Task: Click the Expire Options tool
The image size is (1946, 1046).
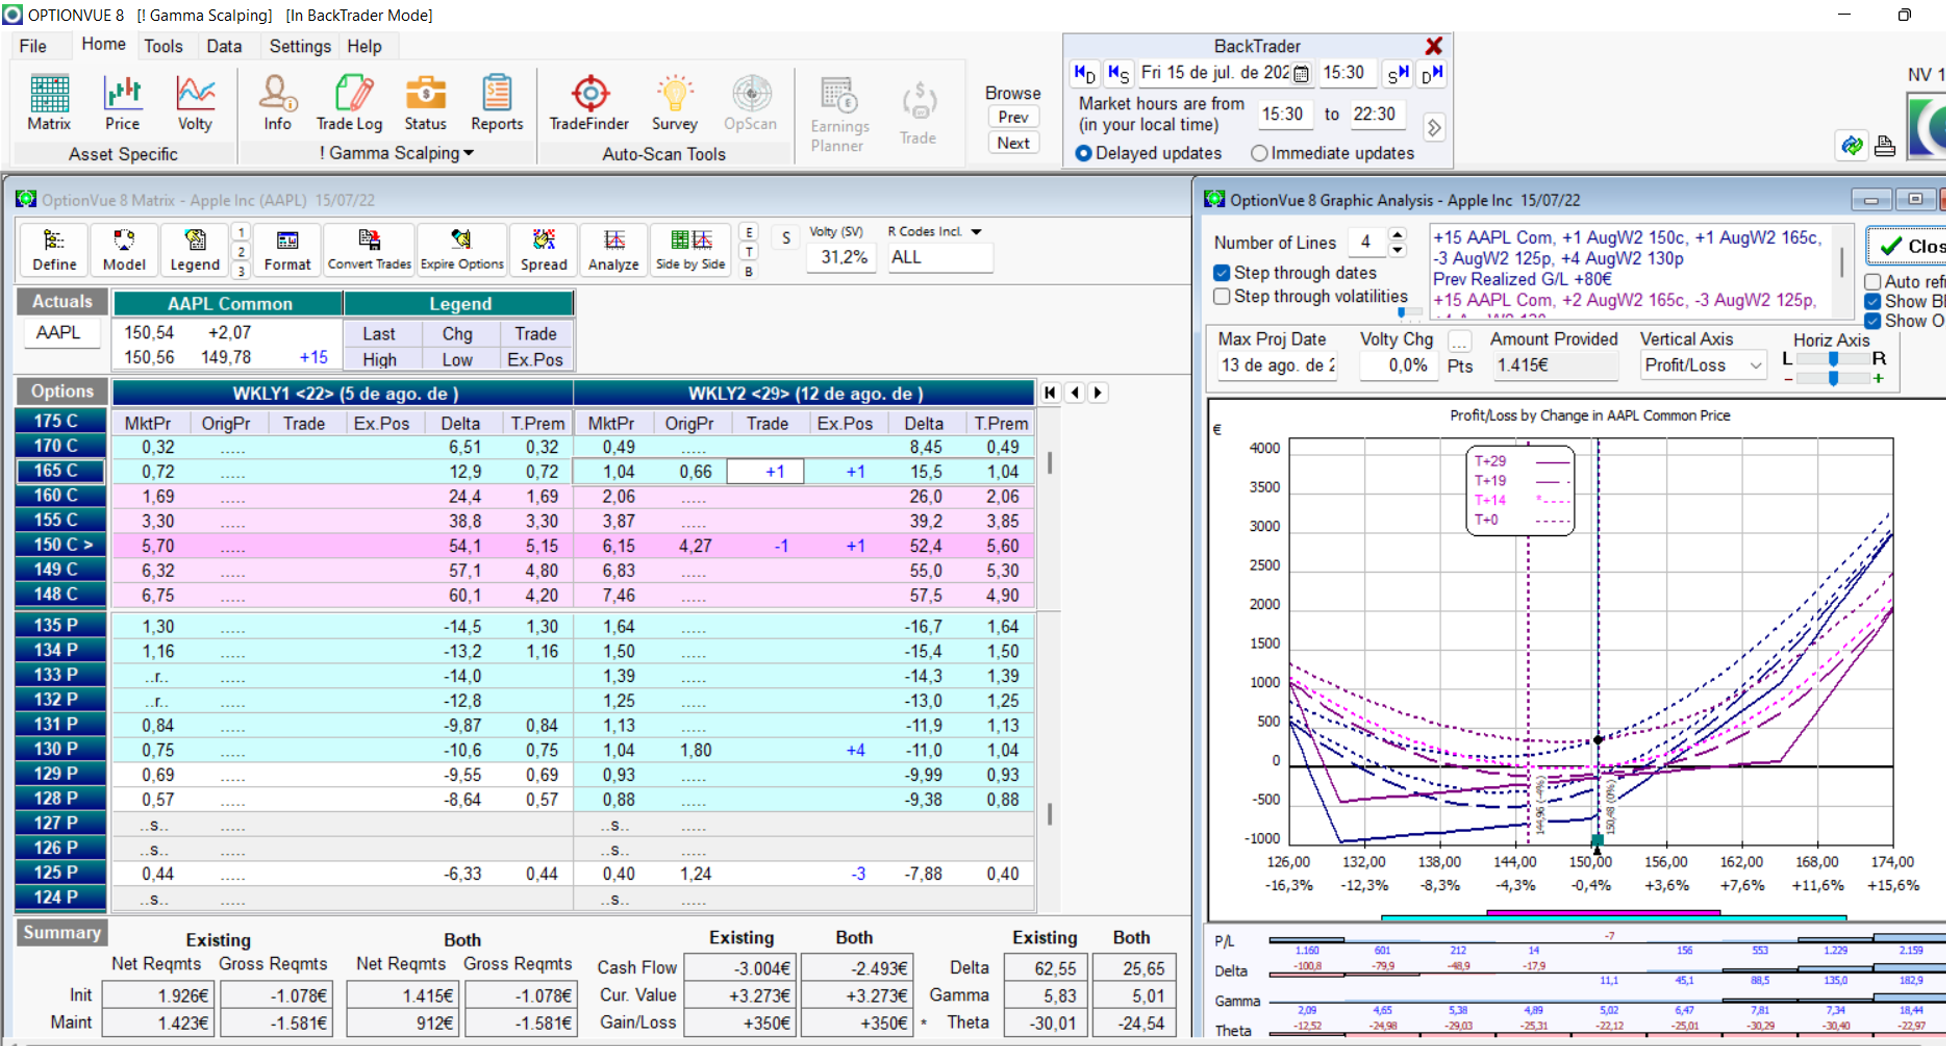Action: 461,249
